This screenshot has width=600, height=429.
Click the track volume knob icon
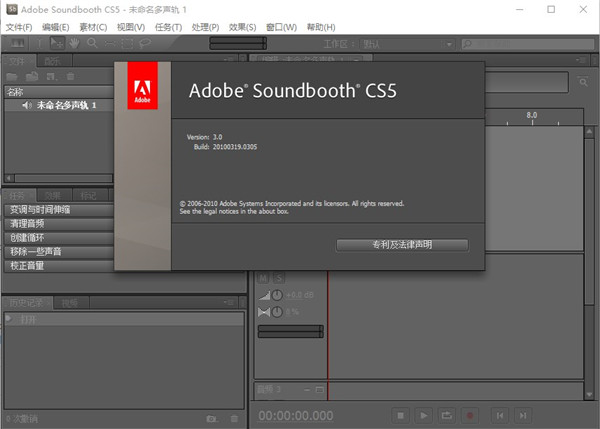tap(277, 295)
